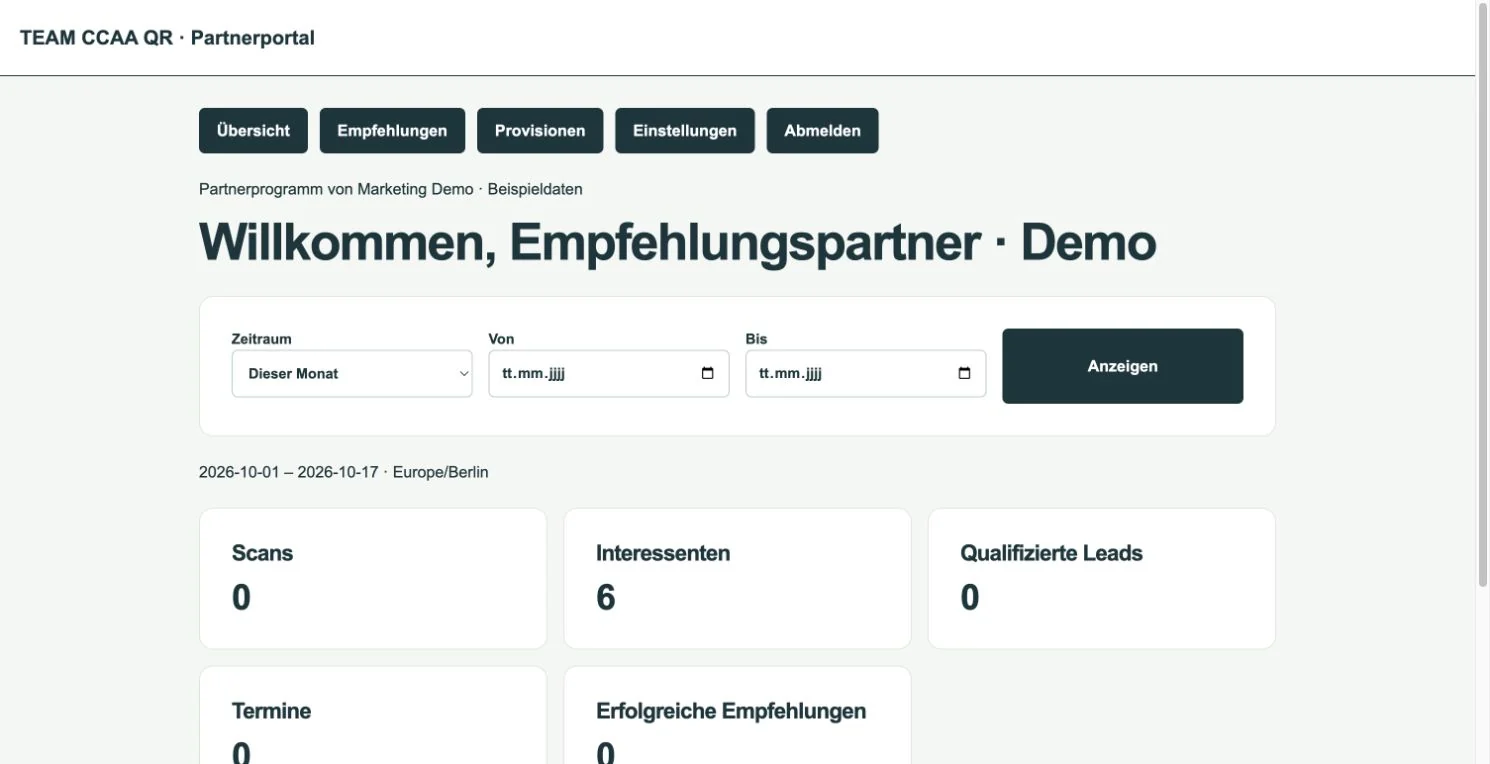The width and height of the screenshot is (1490, 764).
Task: Click the Partnerprogramm von Marketing Demo text
Action: click(336, 189)
